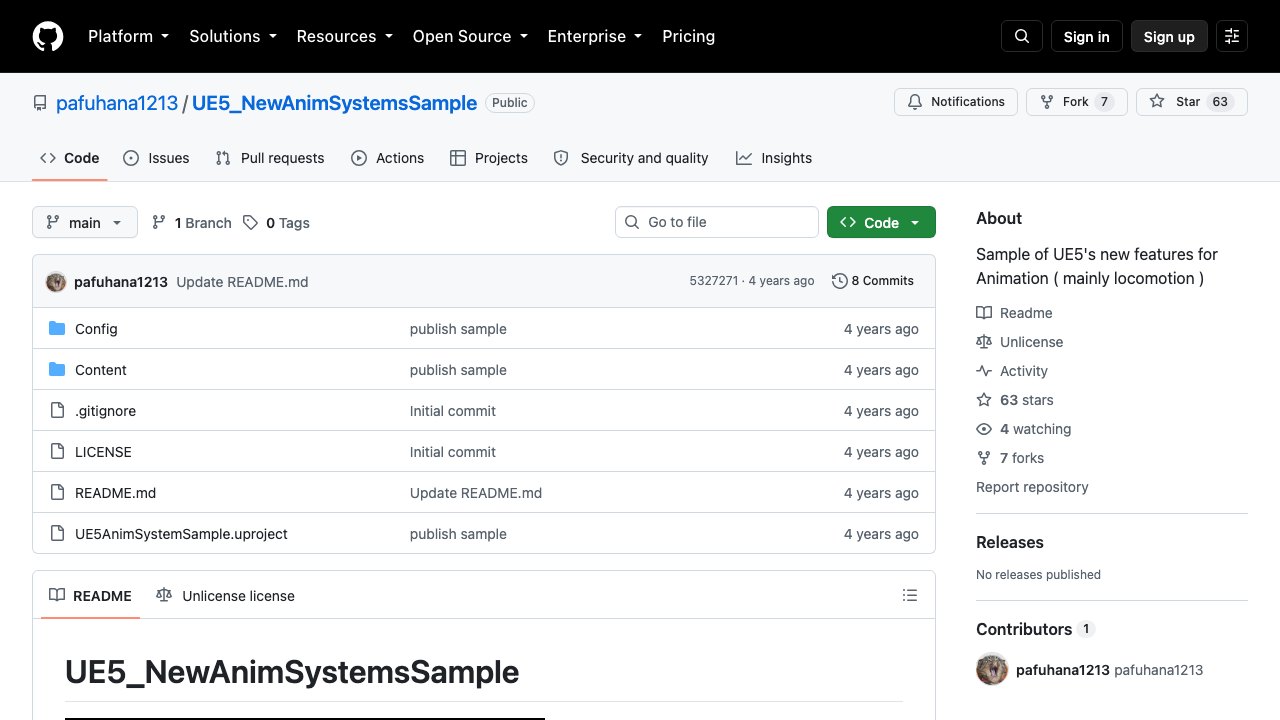
Task: Switch to the Issues tab
Action: [156, 158]
